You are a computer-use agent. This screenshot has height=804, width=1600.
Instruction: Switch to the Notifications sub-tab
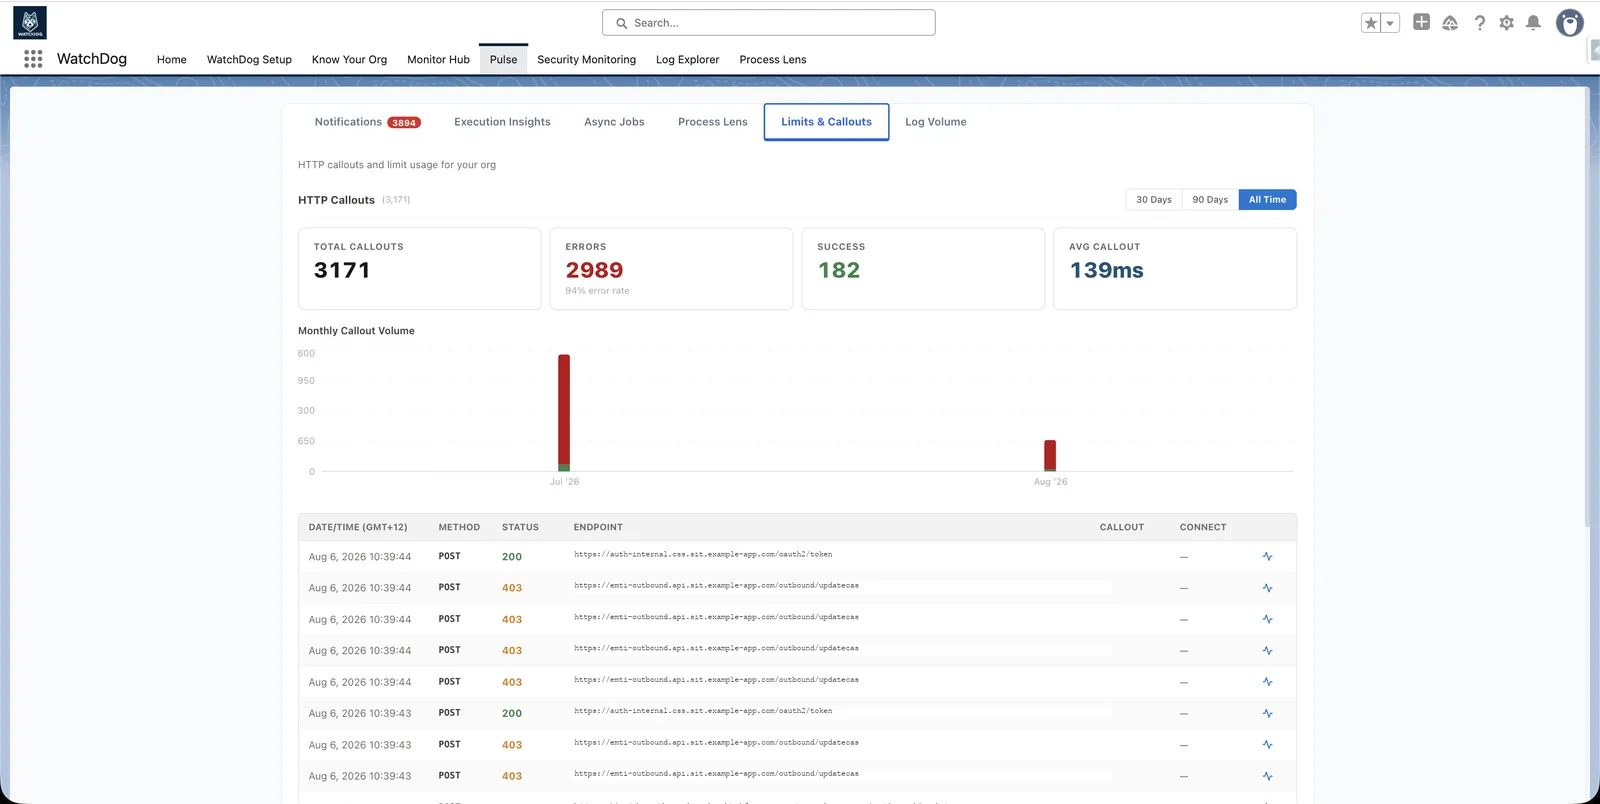[x=367, y=122]
